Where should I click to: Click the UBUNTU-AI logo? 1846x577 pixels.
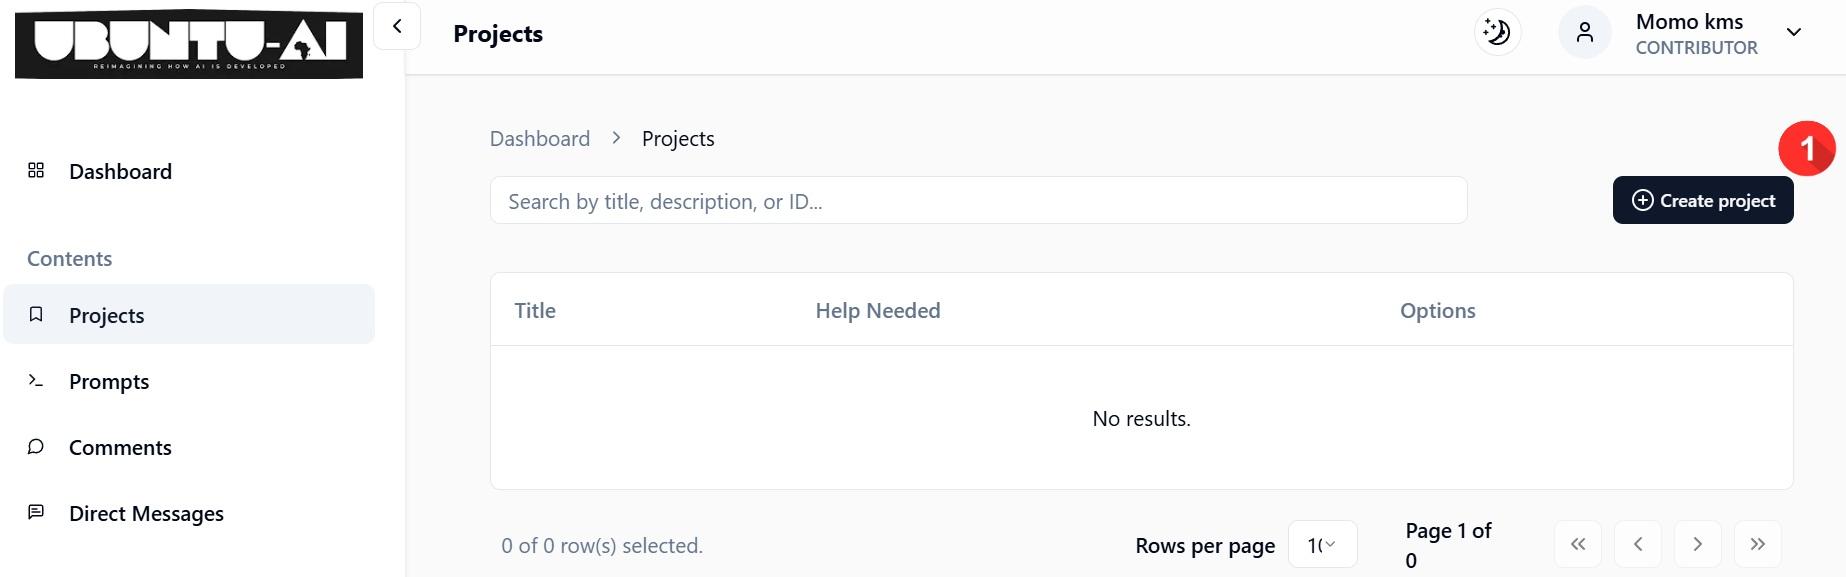[189, 44]
